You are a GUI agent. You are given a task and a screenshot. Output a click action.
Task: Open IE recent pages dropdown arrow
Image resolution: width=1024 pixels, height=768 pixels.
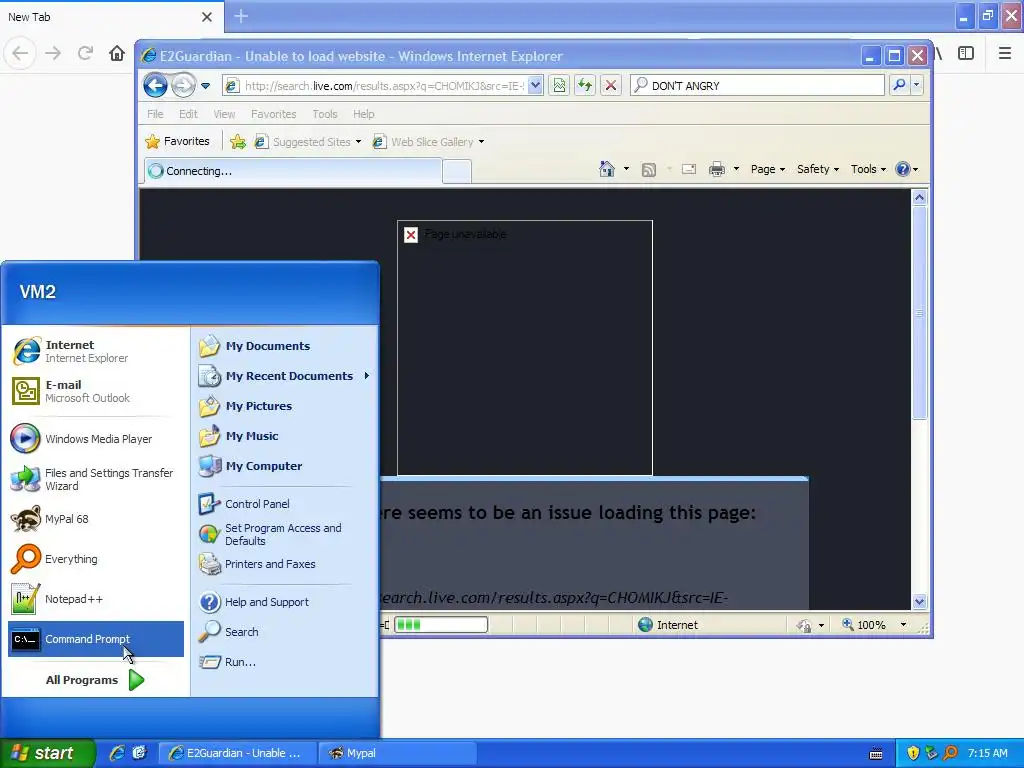click(206, 86)
